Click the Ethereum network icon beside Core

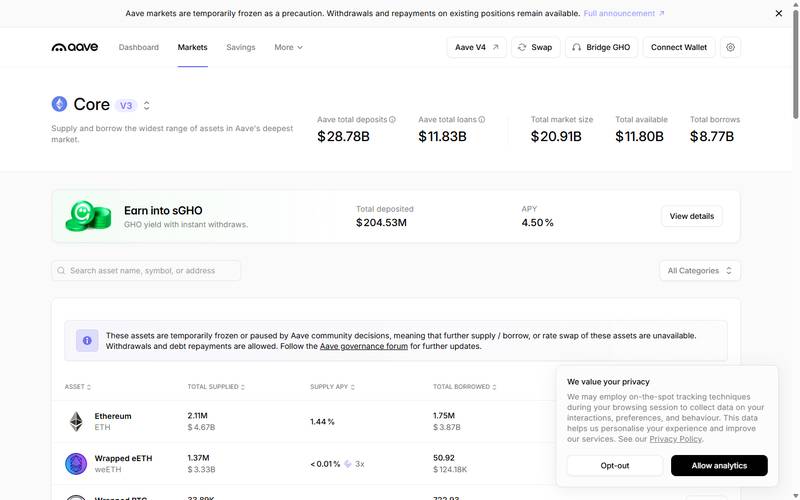[x=59, y=104]
